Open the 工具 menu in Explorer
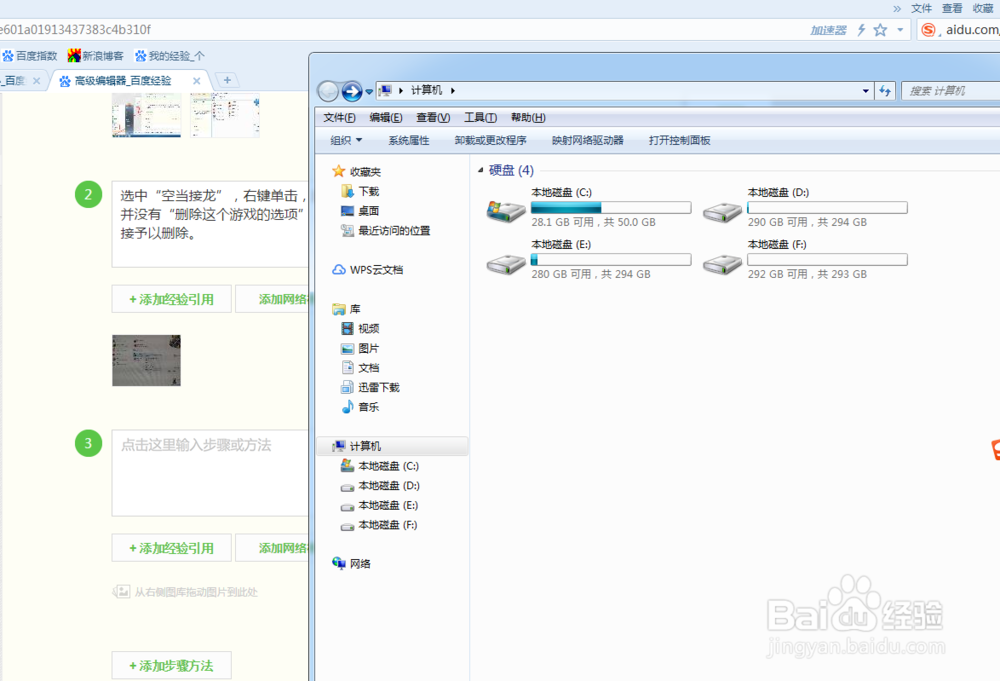This screenshot has height=681, width=1000. click(x=480, y=117)
